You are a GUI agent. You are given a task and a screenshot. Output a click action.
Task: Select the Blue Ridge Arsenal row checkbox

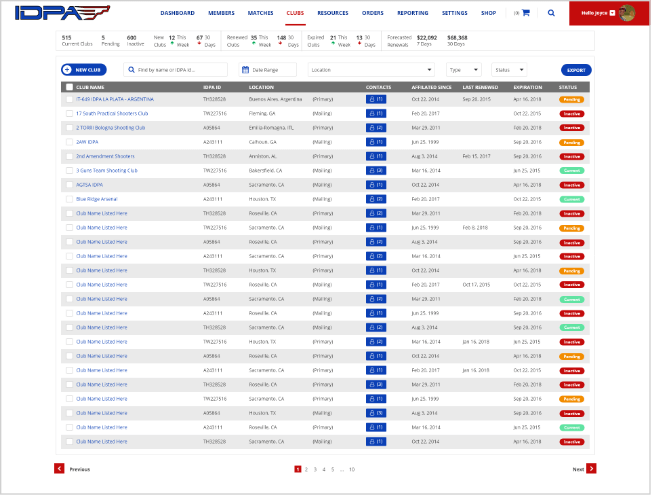69,199
